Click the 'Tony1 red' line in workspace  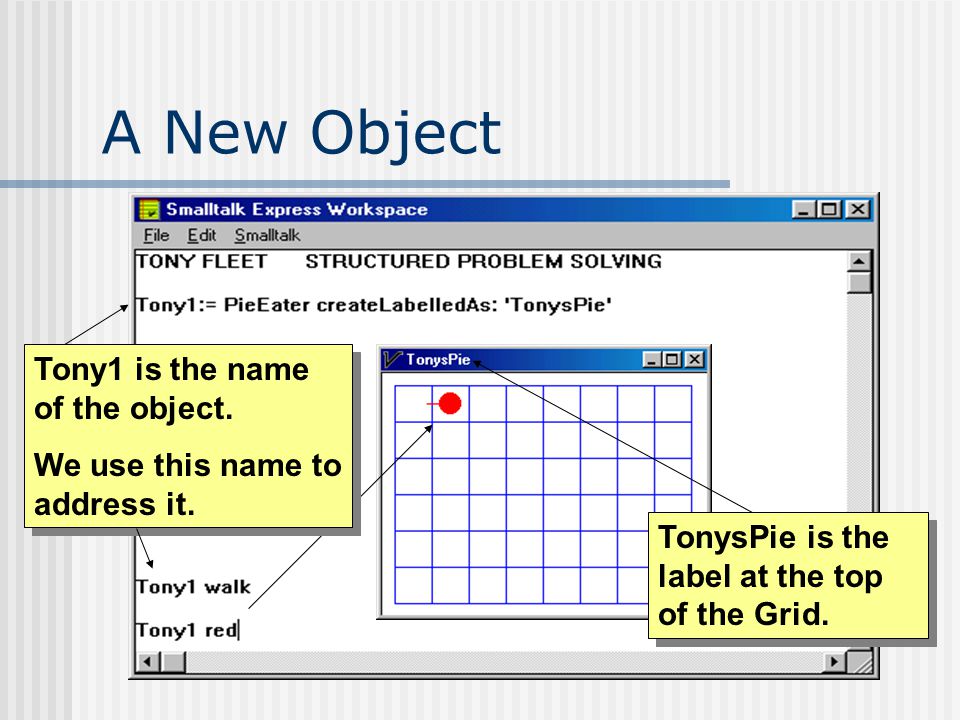187,630
